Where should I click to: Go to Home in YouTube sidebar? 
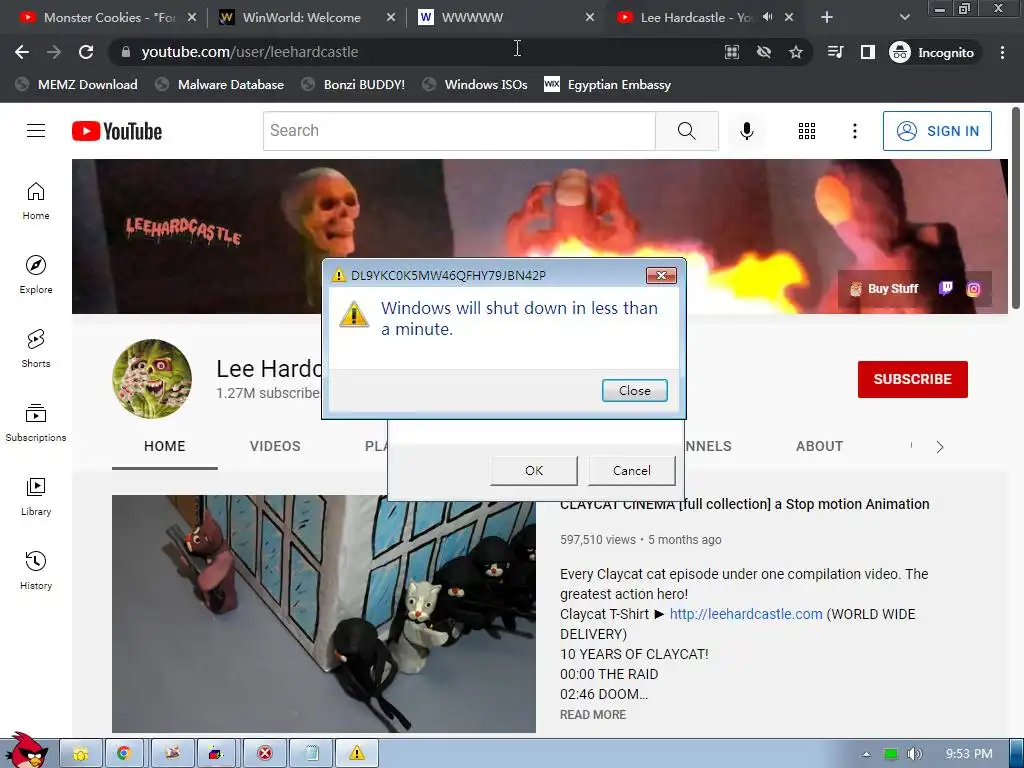pyautogui.click(x=36, y=201)
